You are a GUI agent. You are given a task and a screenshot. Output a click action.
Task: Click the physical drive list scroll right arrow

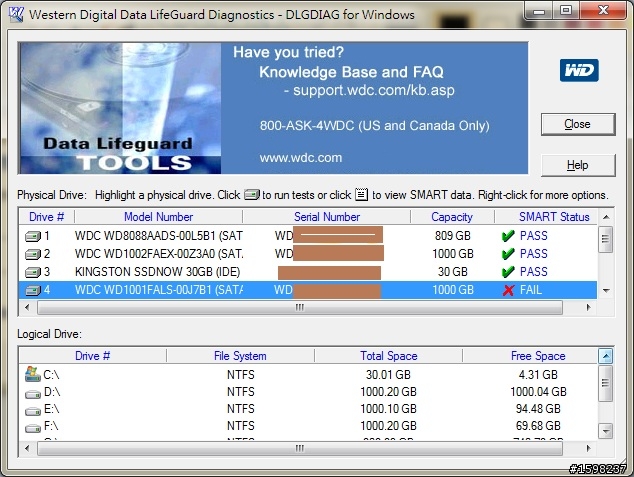pyautogui.click(x=588, y=307)
